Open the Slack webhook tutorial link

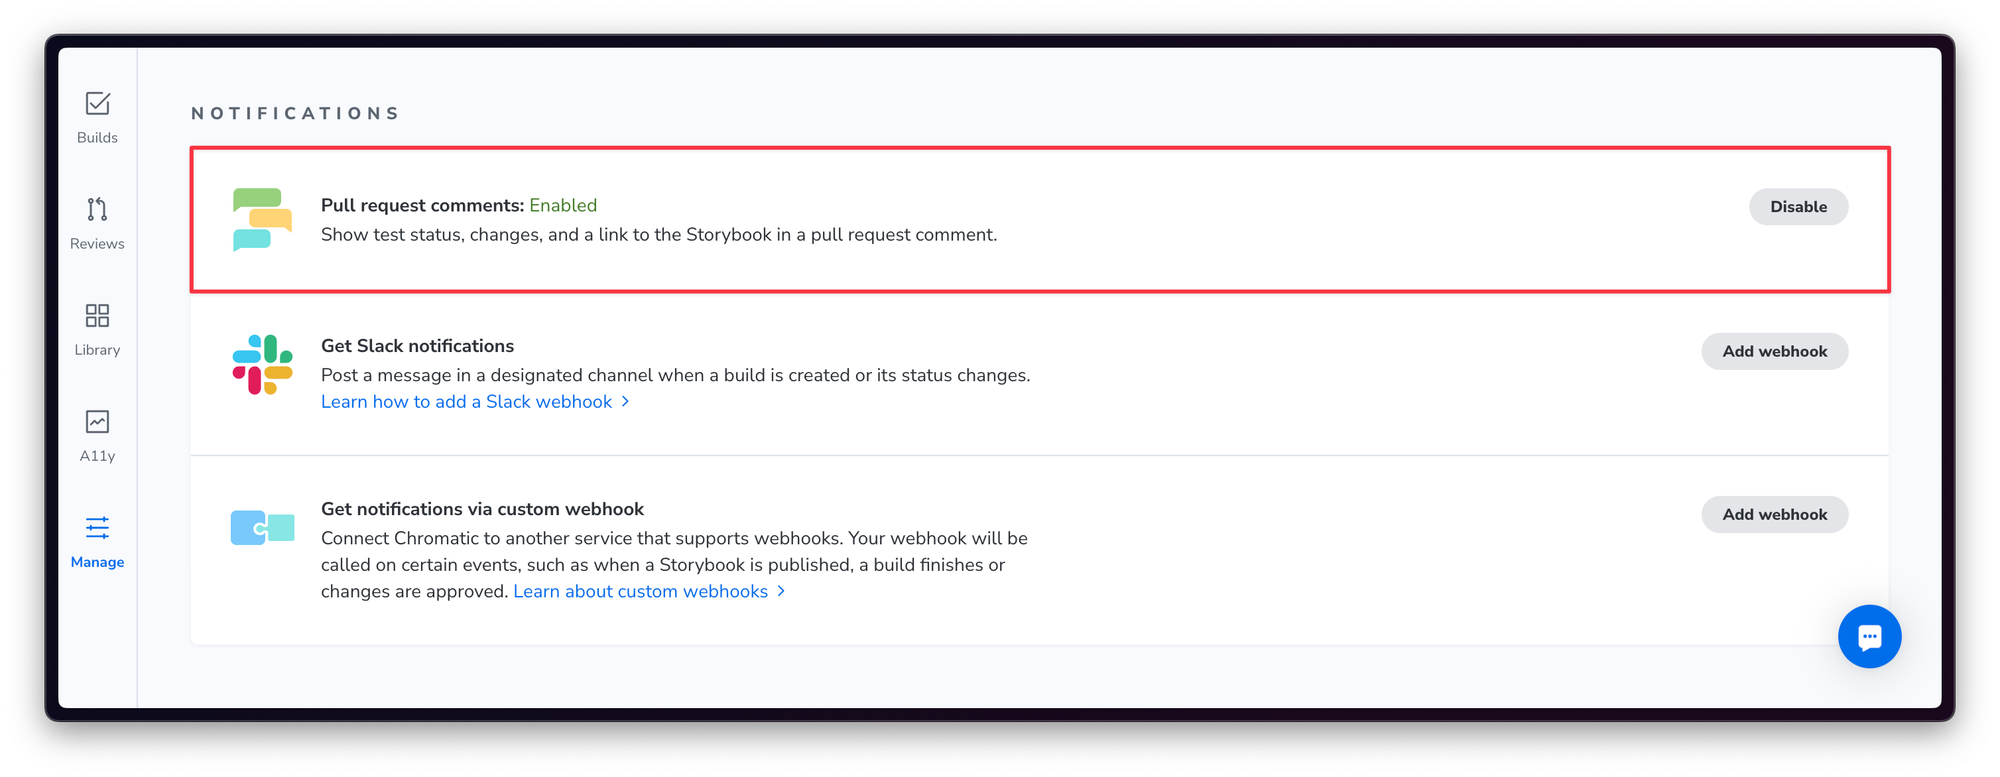[466, 401]
